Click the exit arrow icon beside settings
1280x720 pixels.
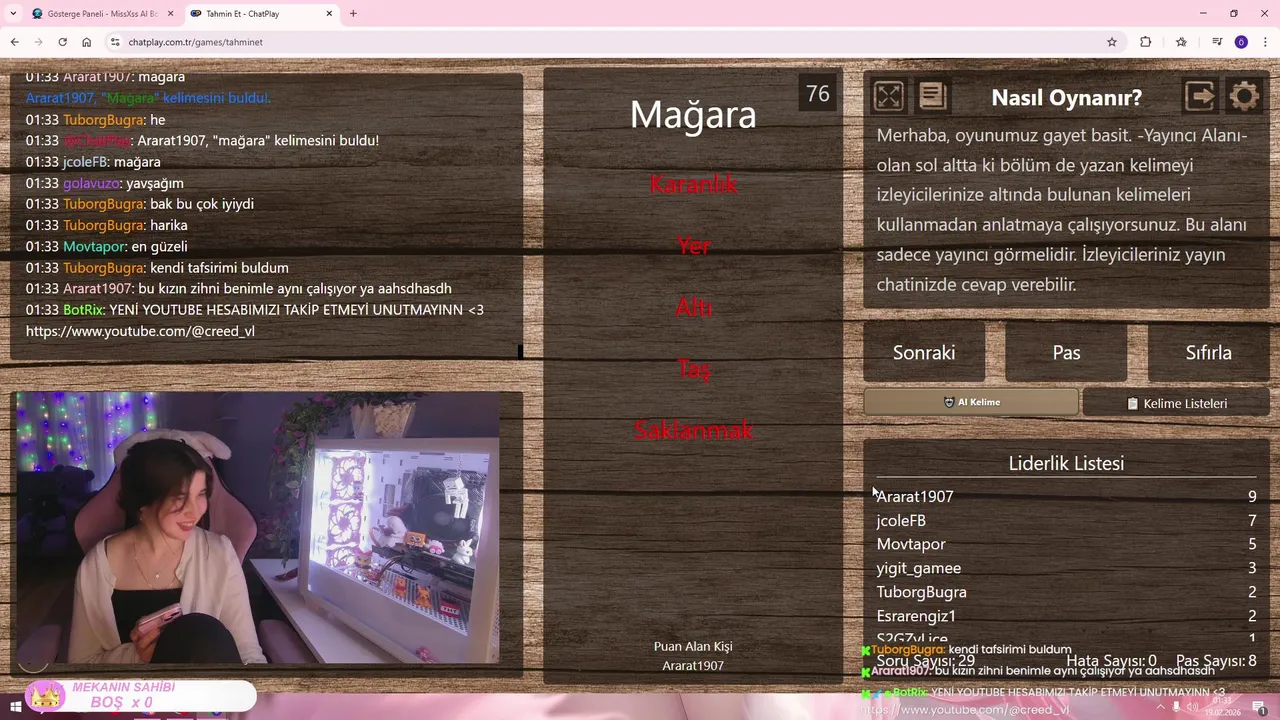tap(1200, 96)
